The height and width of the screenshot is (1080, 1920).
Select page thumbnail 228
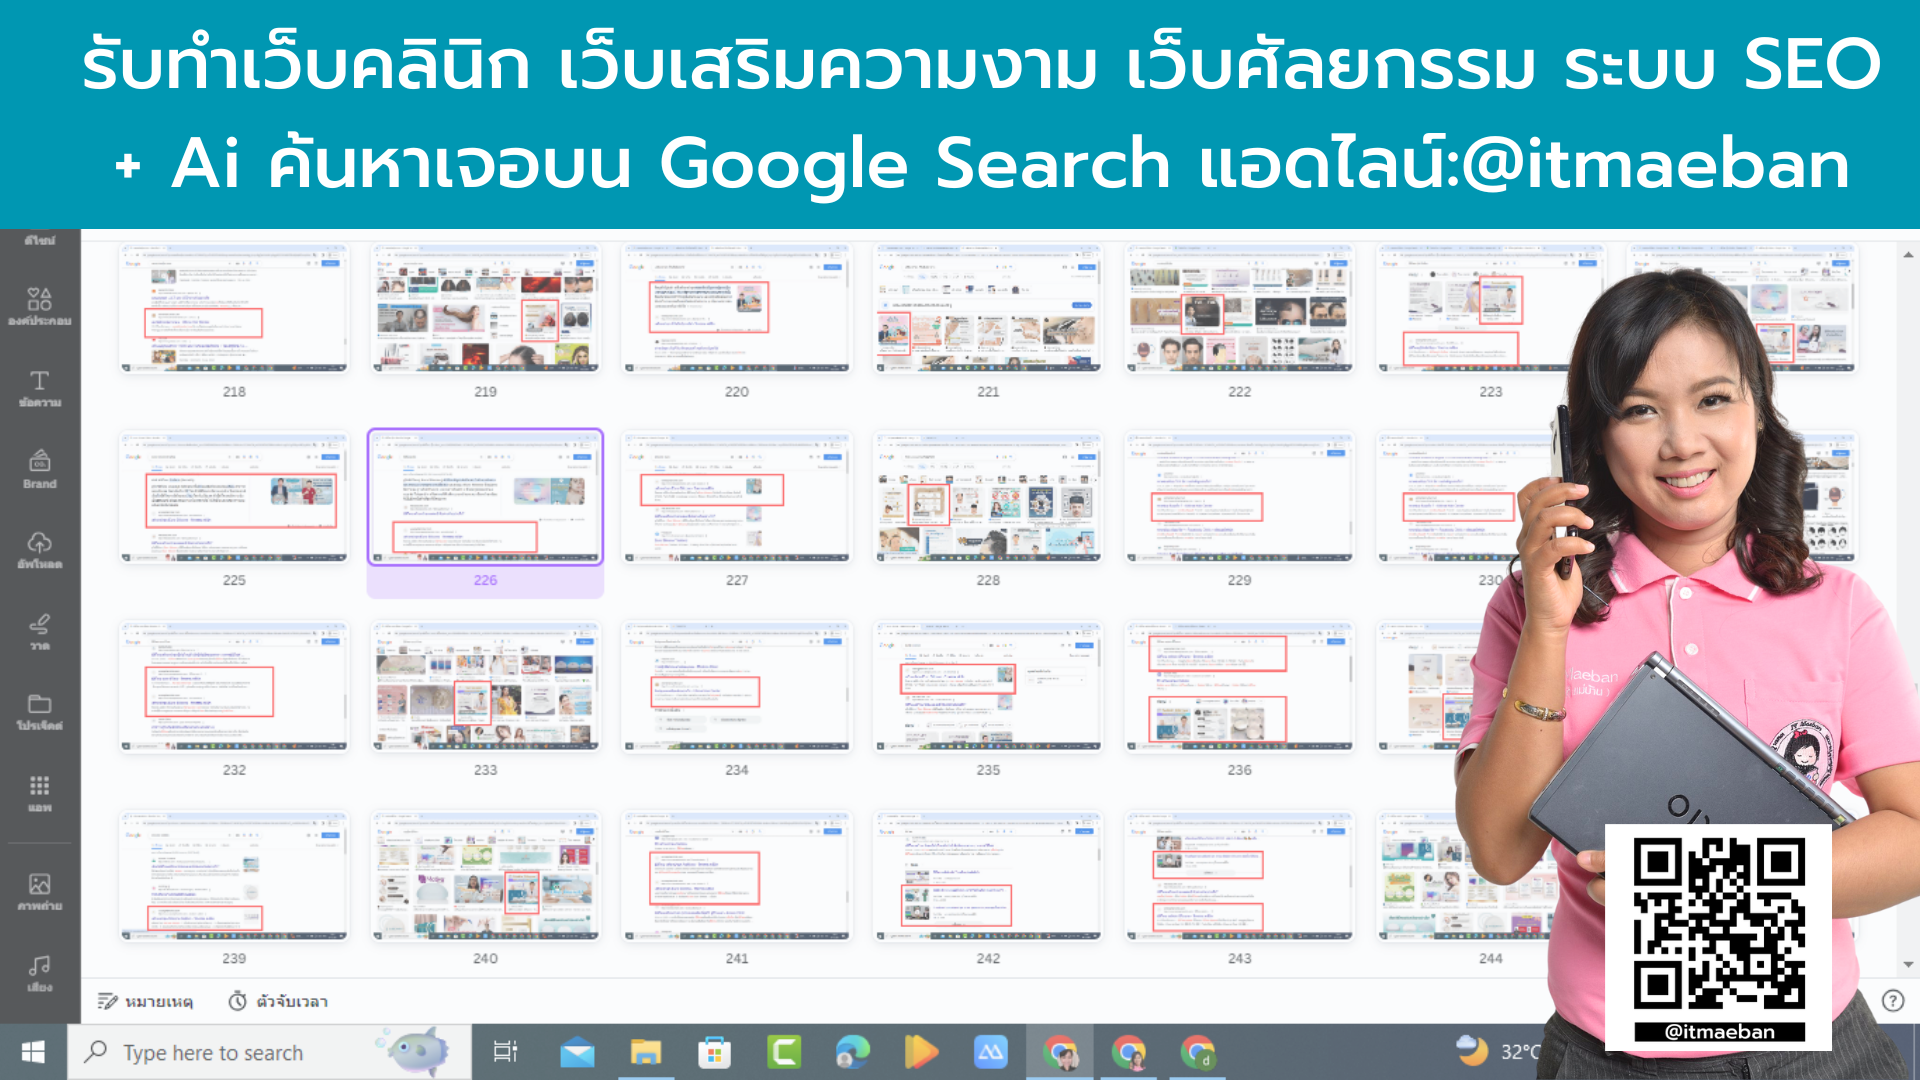coord(988,497)
